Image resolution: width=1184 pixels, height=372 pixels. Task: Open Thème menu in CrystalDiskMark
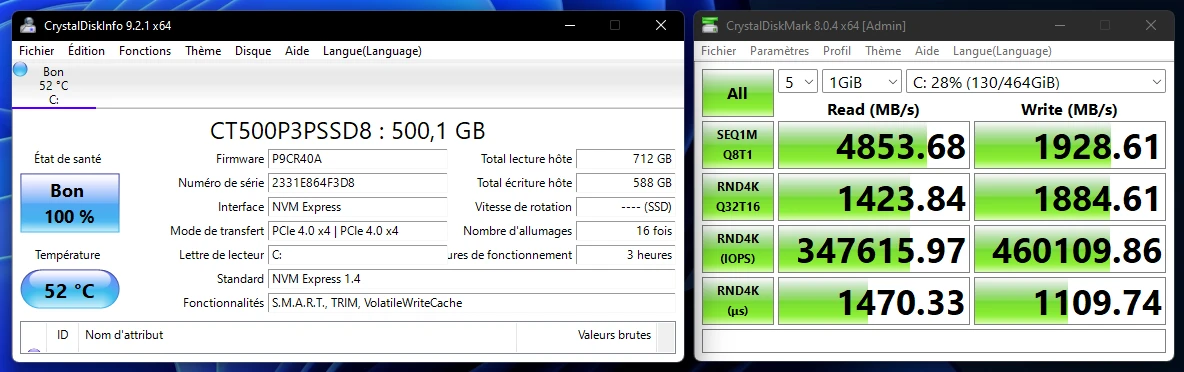[x=883, y=51]
